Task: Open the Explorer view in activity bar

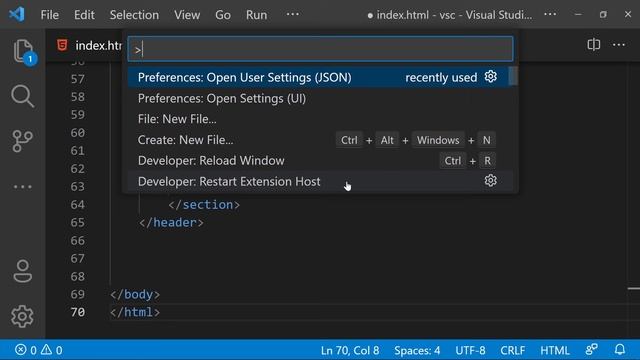Action: tap(23, 51)
